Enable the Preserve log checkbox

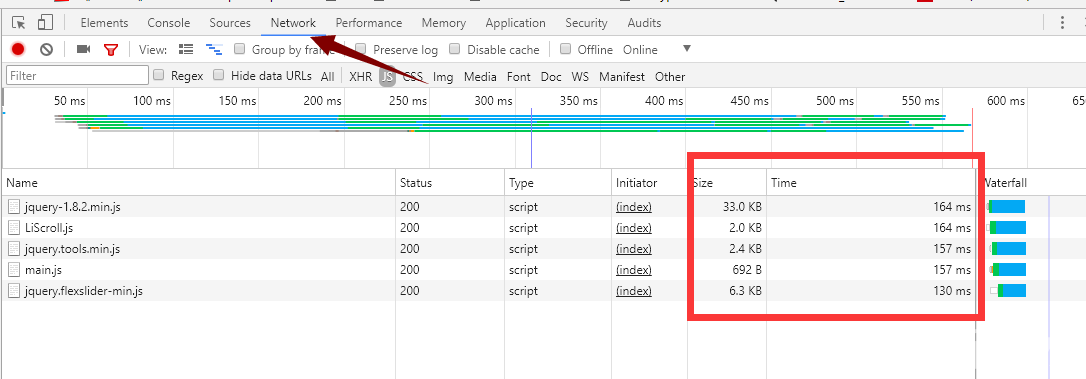pyautogui.click(x=360, y=49)
